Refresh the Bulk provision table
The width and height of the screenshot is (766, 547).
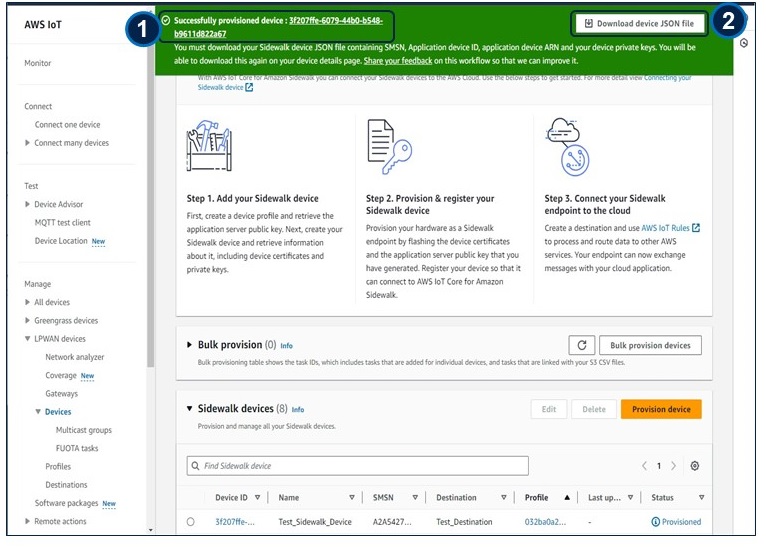click(581, 345)
